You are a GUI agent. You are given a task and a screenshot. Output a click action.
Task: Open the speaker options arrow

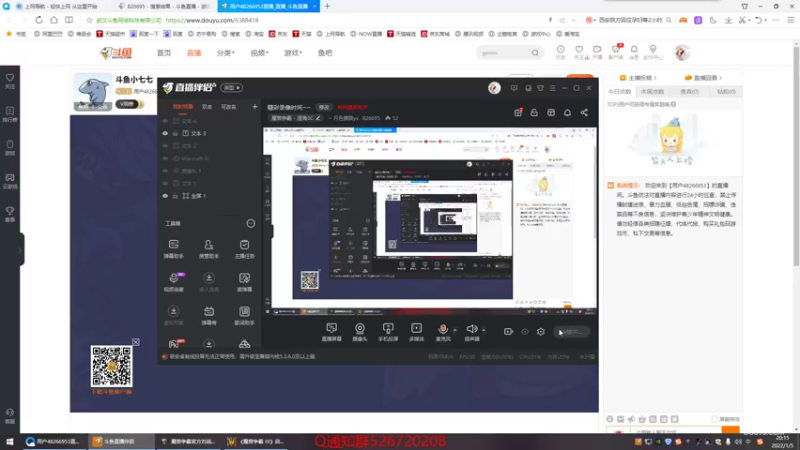point(483,330)
